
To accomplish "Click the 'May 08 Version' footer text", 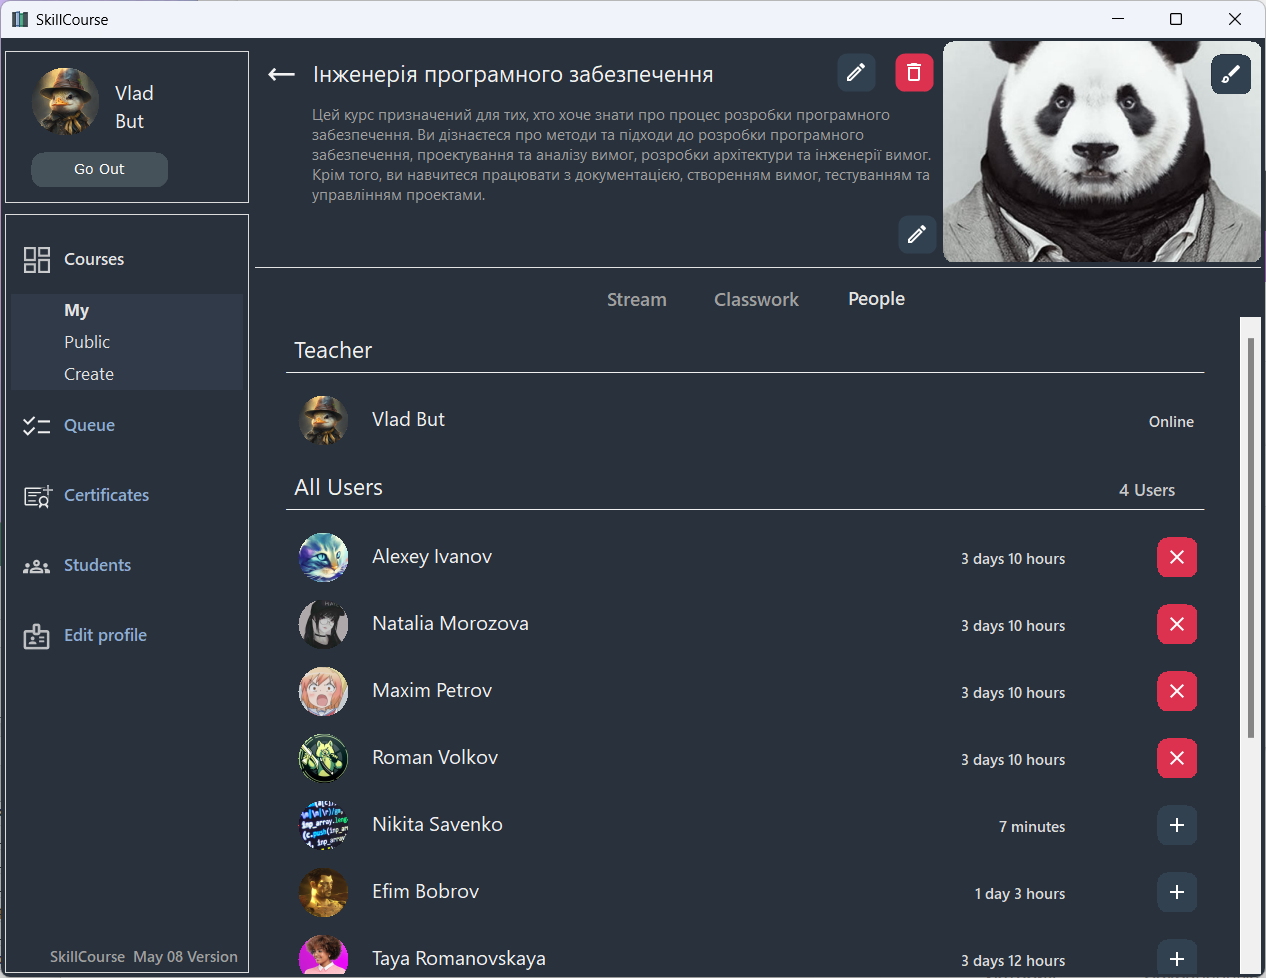I will coord(186,957).
